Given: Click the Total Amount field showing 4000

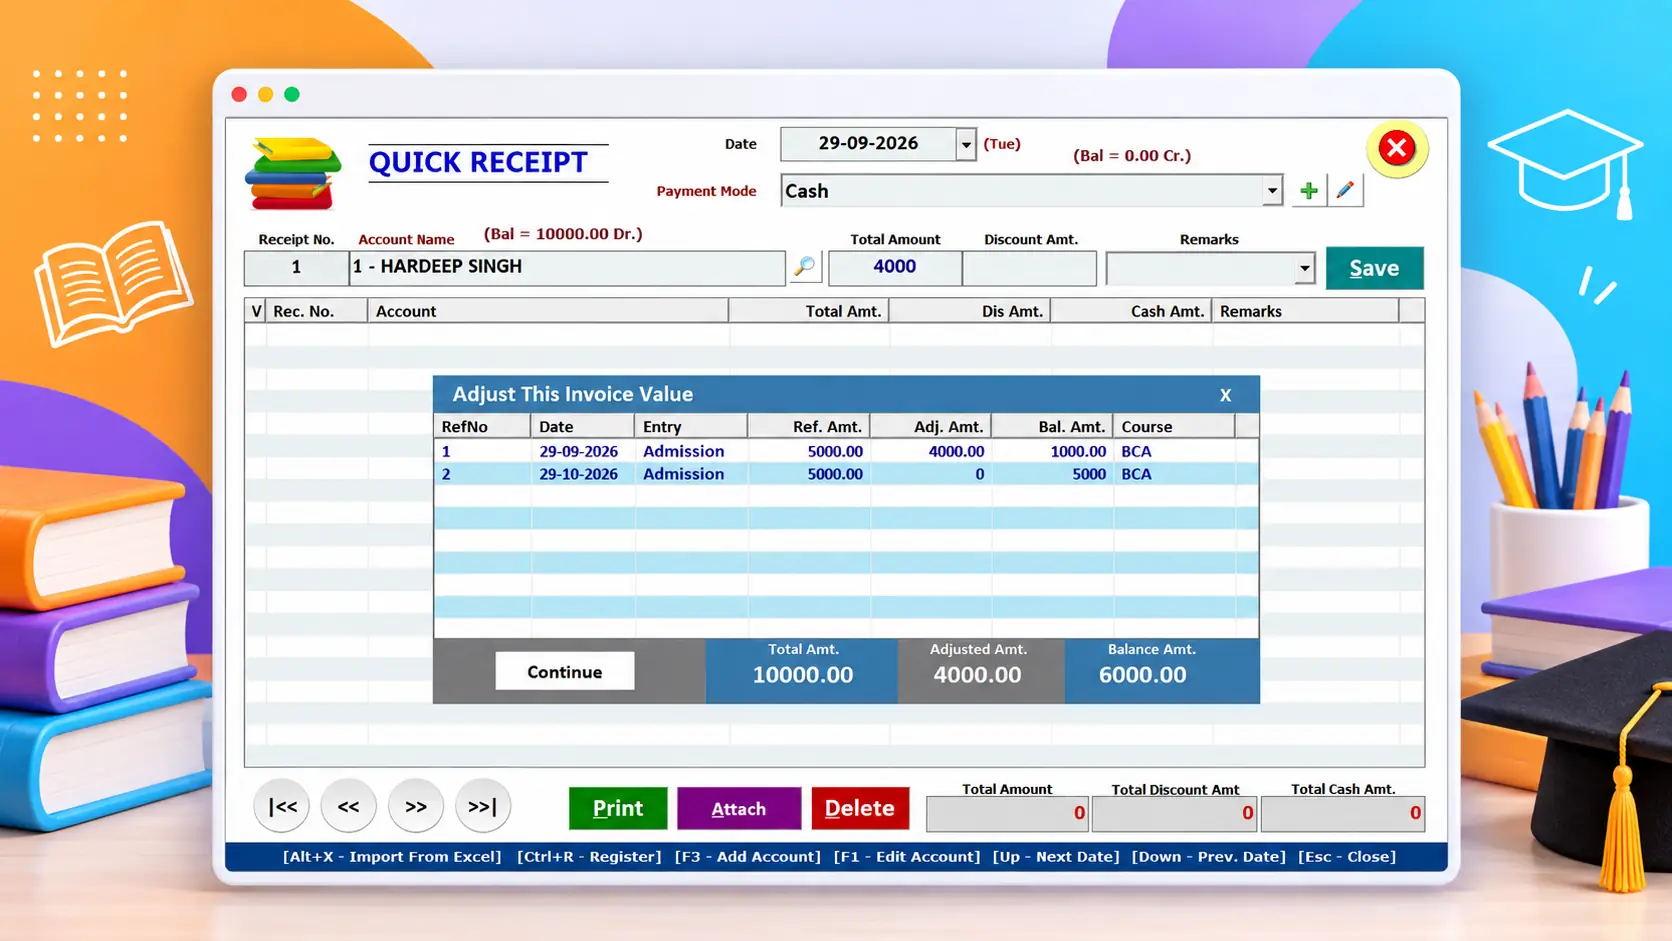Looking at the screenshot, I should click(895, 268).
